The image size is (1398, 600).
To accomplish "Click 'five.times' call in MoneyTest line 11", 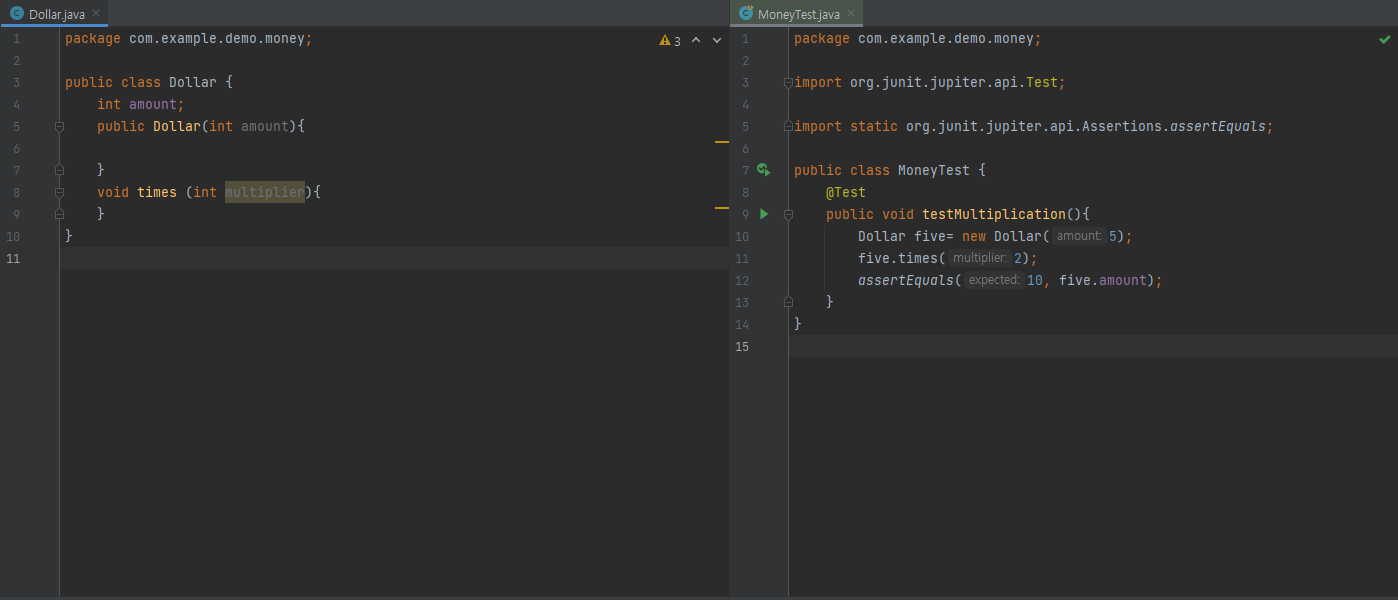I will [898, 258].
